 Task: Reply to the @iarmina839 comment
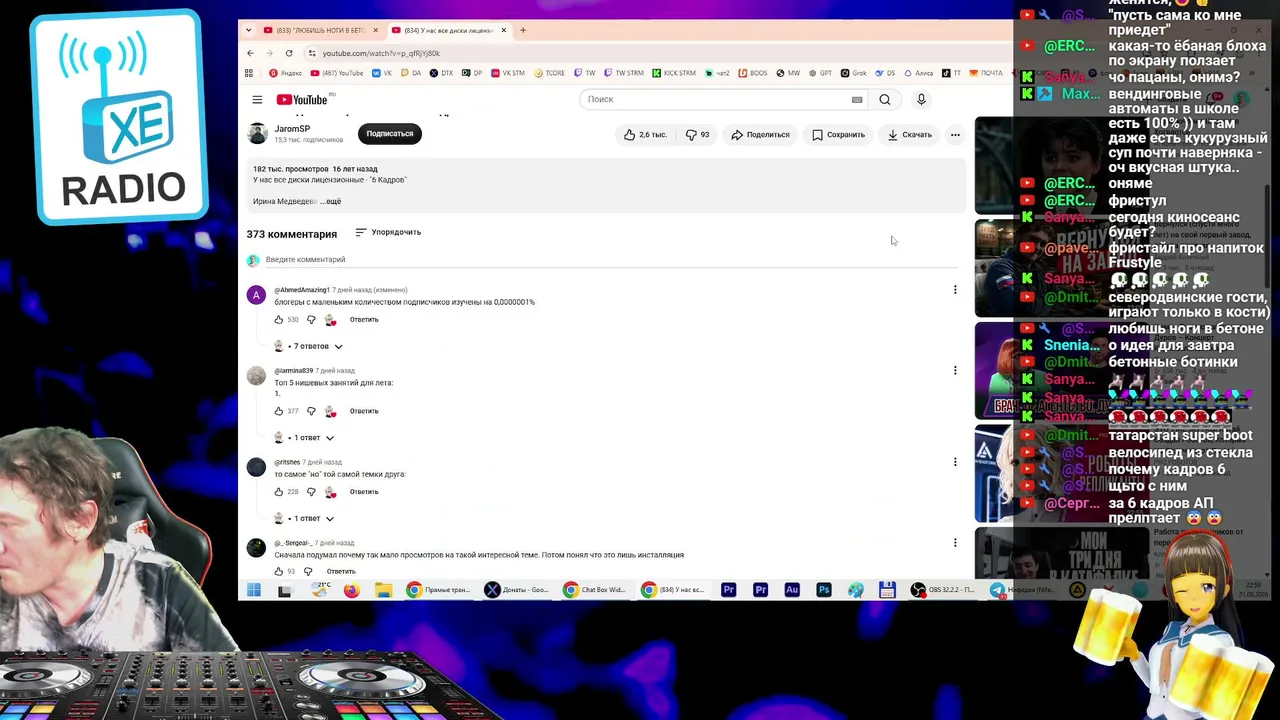click(x=364, y=411)
